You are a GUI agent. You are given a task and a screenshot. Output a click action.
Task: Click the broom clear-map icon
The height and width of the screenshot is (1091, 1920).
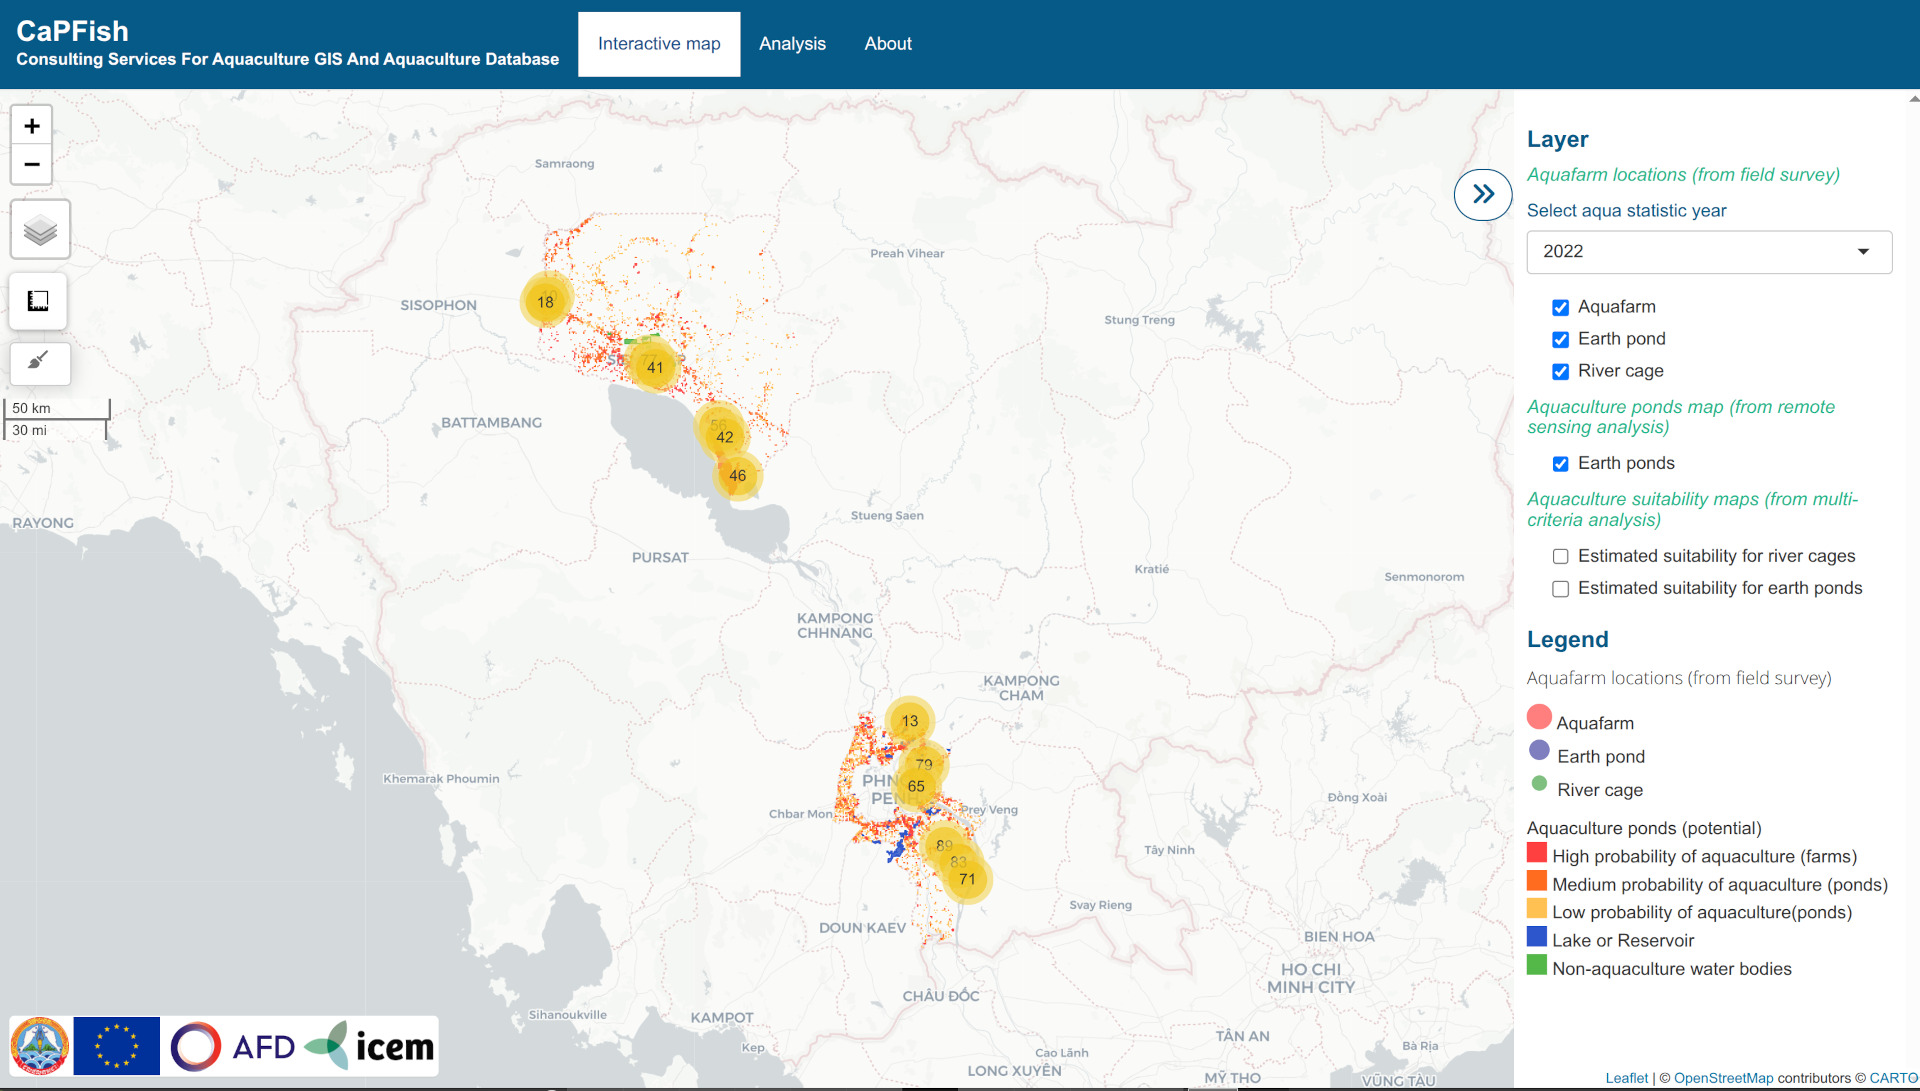point(38,363)
